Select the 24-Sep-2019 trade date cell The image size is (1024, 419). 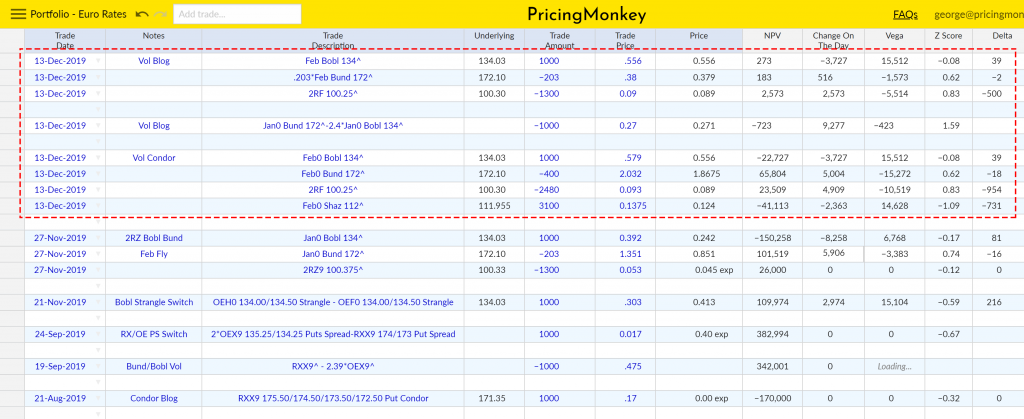pos(65,334)
